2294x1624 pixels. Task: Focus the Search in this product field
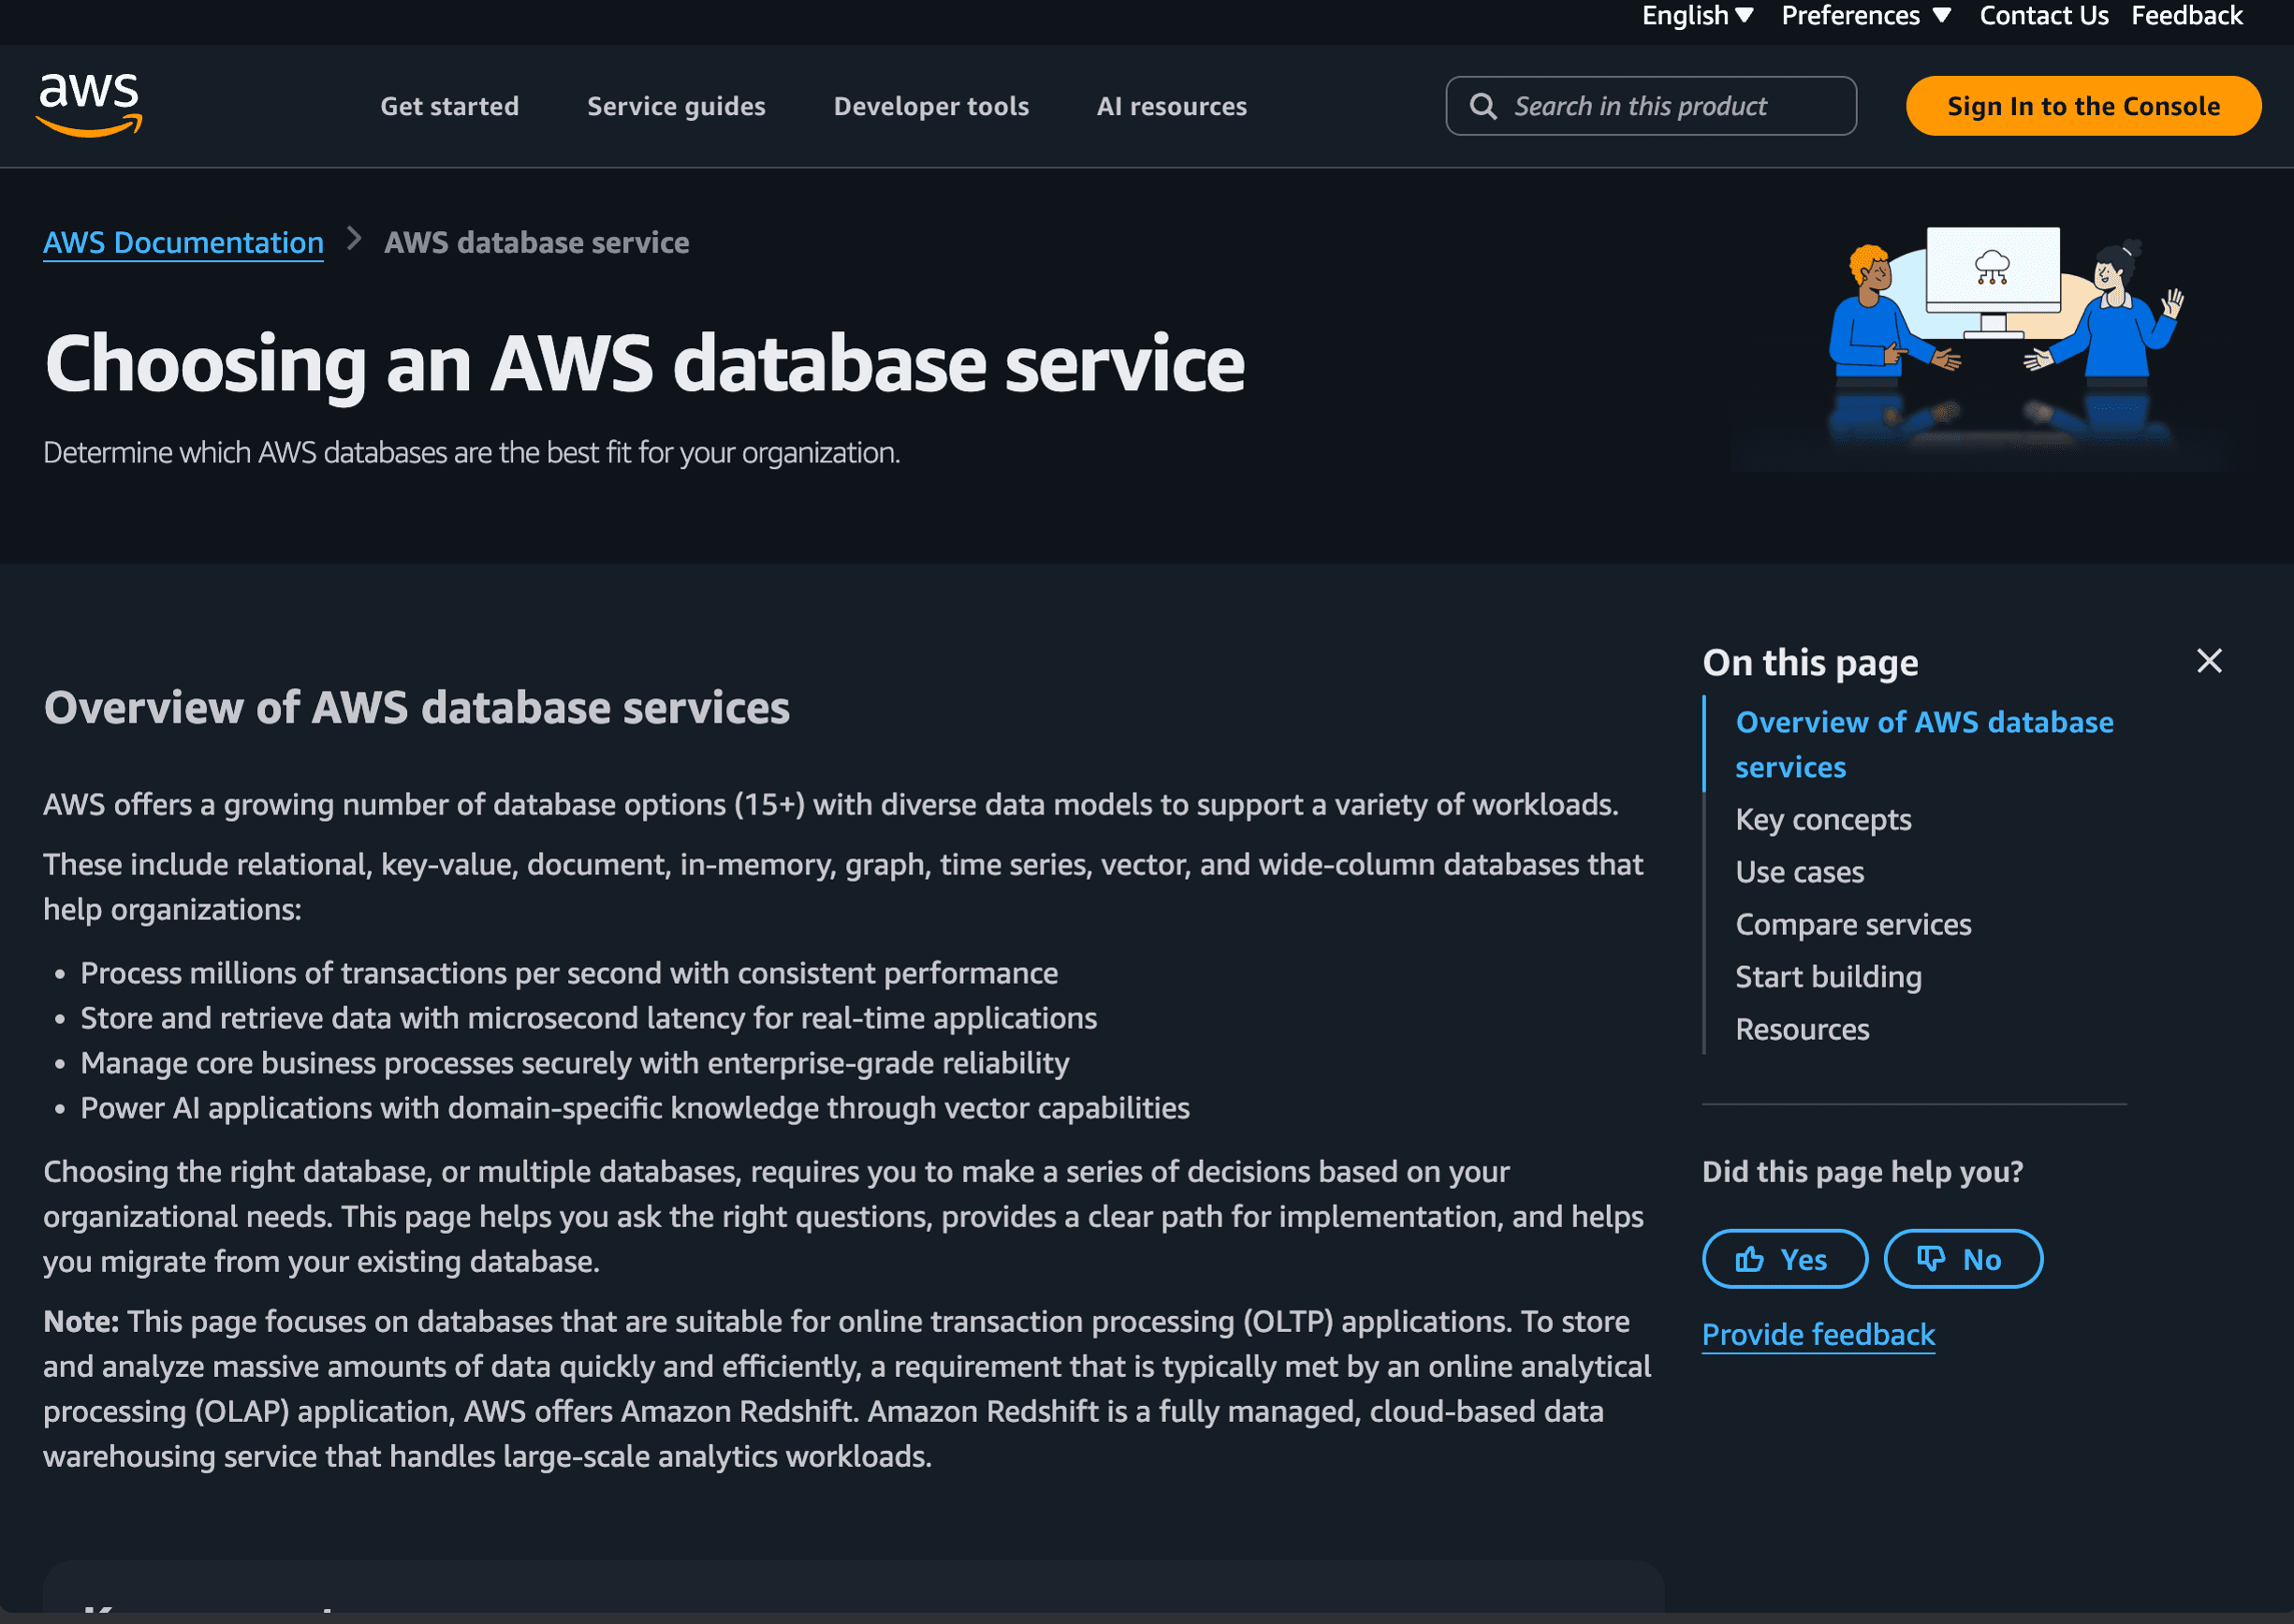click(1651, 106)
